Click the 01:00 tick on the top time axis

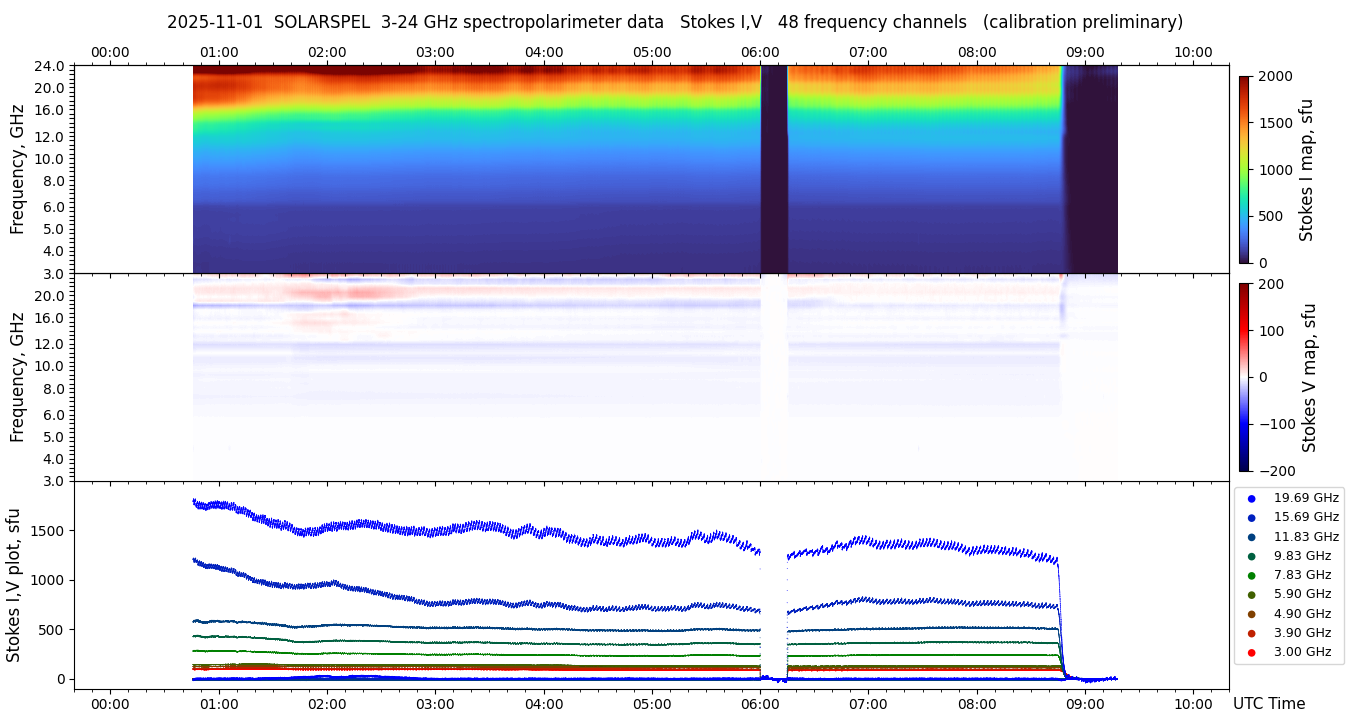coord(218,52)
